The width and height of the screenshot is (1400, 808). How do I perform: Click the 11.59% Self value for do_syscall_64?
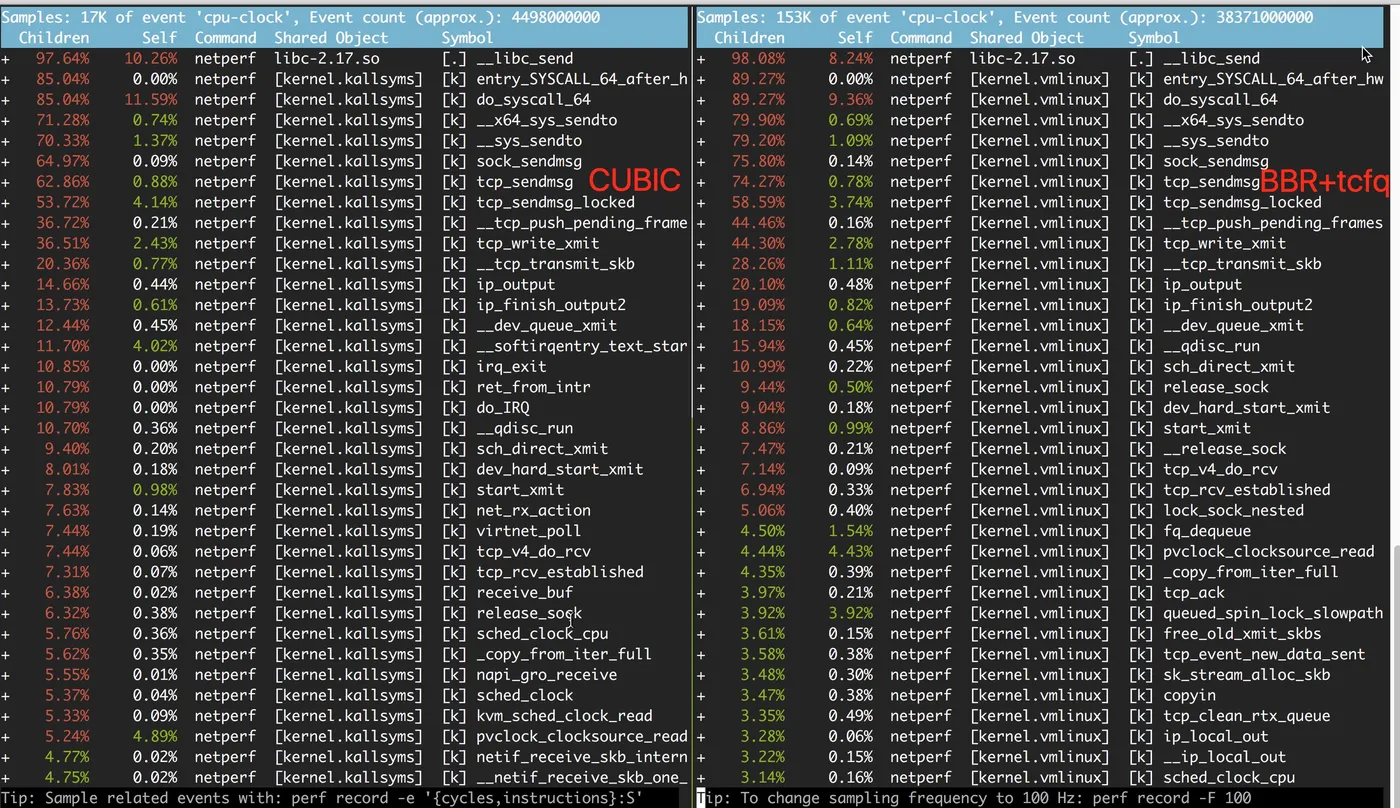click(x=151, y=100)
